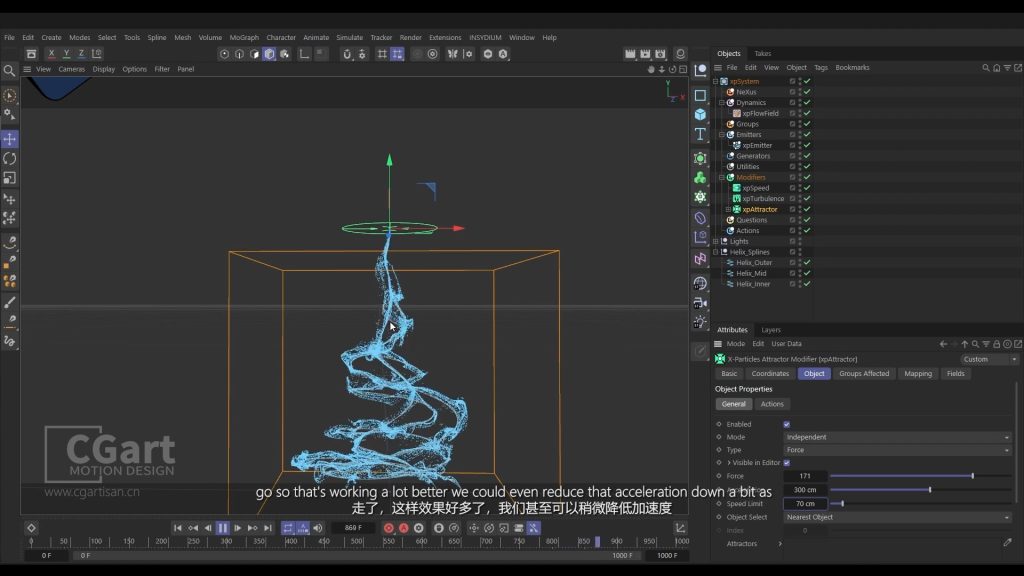Open the search magnifier icon at top left
This screenshot has width=1024, height=576.
pyautogui.click(x=9, y=70)
